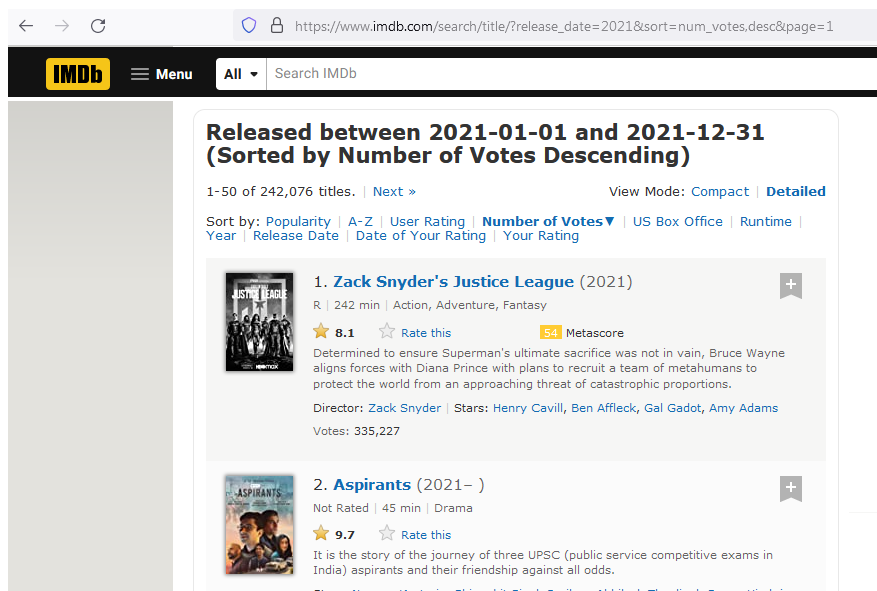This screenshot has width=877, height=591.
Task: Click the 54 Metascore badge
Action: pyautogui.click(x=550, y=333)
